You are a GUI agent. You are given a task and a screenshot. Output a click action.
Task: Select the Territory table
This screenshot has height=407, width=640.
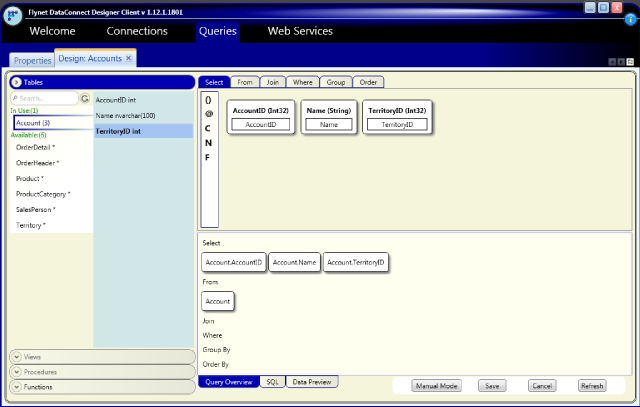(x=31, y=225)
